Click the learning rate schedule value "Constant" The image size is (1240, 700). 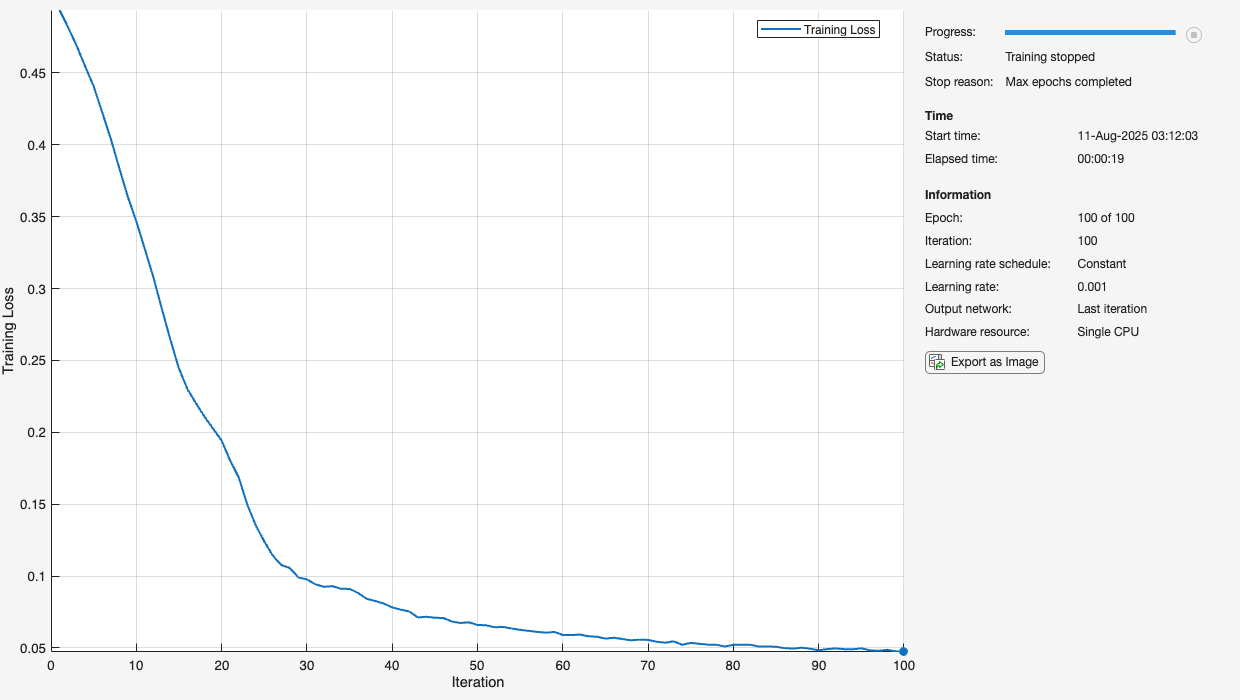click(x=1102, y=264)
